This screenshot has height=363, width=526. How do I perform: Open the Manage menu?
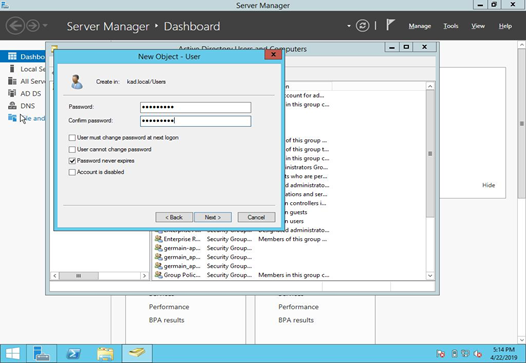(420, 26)
